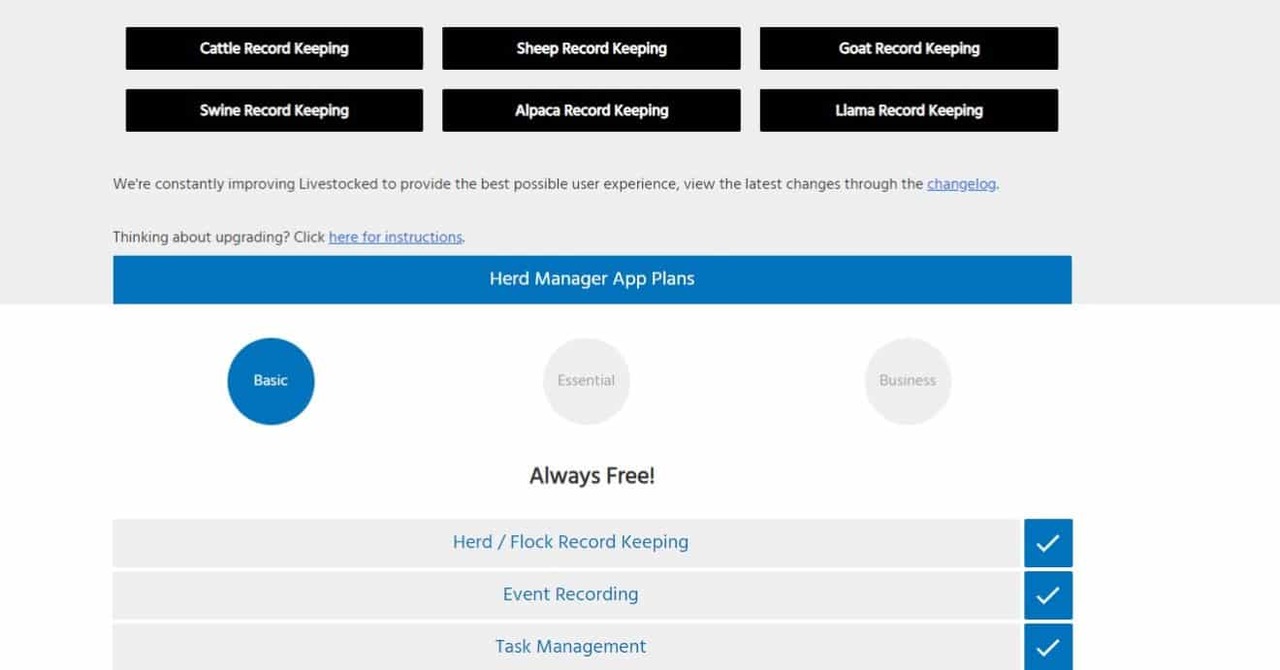The height and width of the screenshot is (670, 1280).
Task: Click the 'Thinking about upgrading?' text
Action: pyautogui.click(x=218, y=237)
